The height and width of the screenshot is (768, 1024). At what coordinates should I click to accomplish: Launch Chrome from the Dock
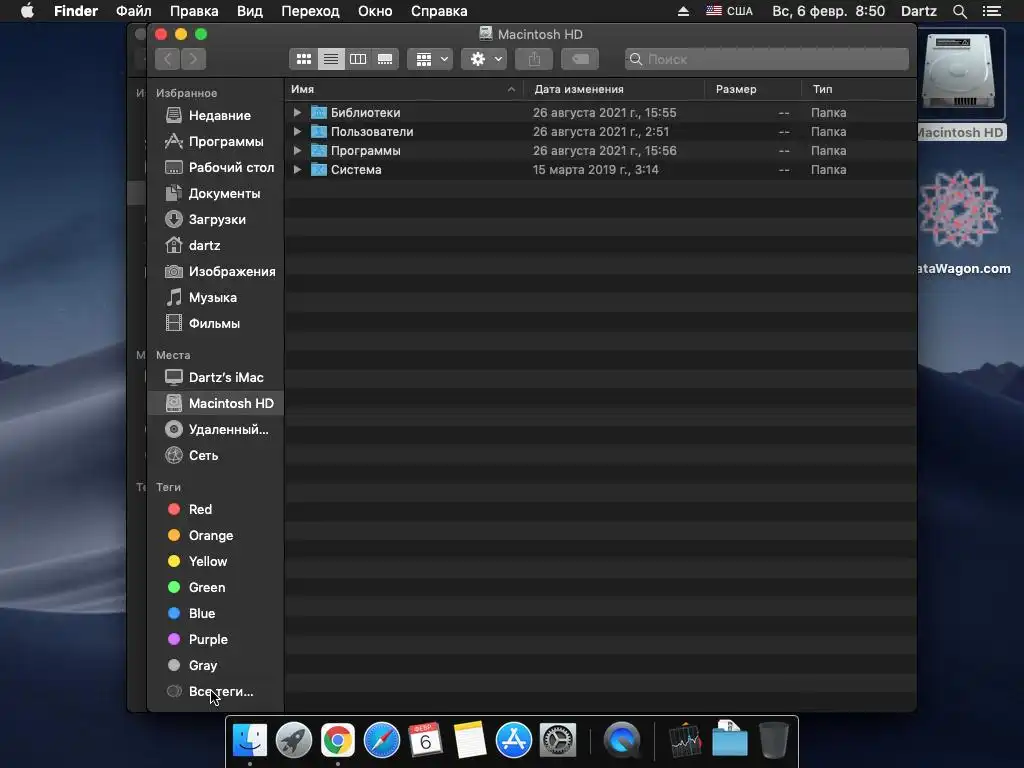click(x=338, y=741)
